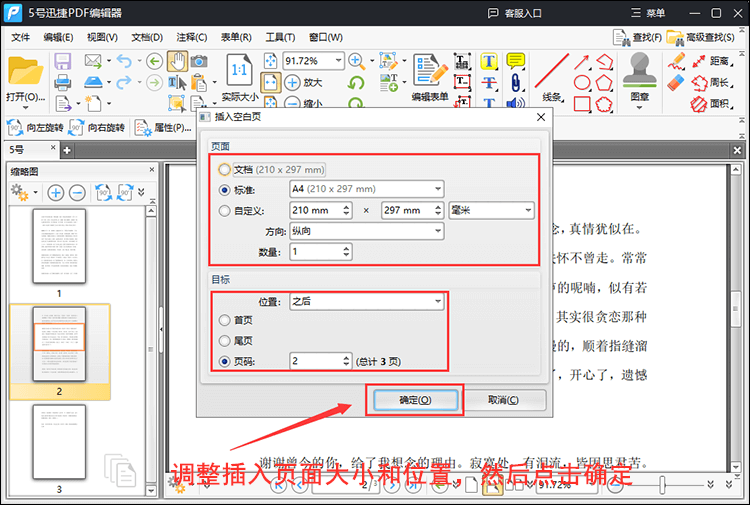Take a snapshot with camera tool

(x=199, y=61)
